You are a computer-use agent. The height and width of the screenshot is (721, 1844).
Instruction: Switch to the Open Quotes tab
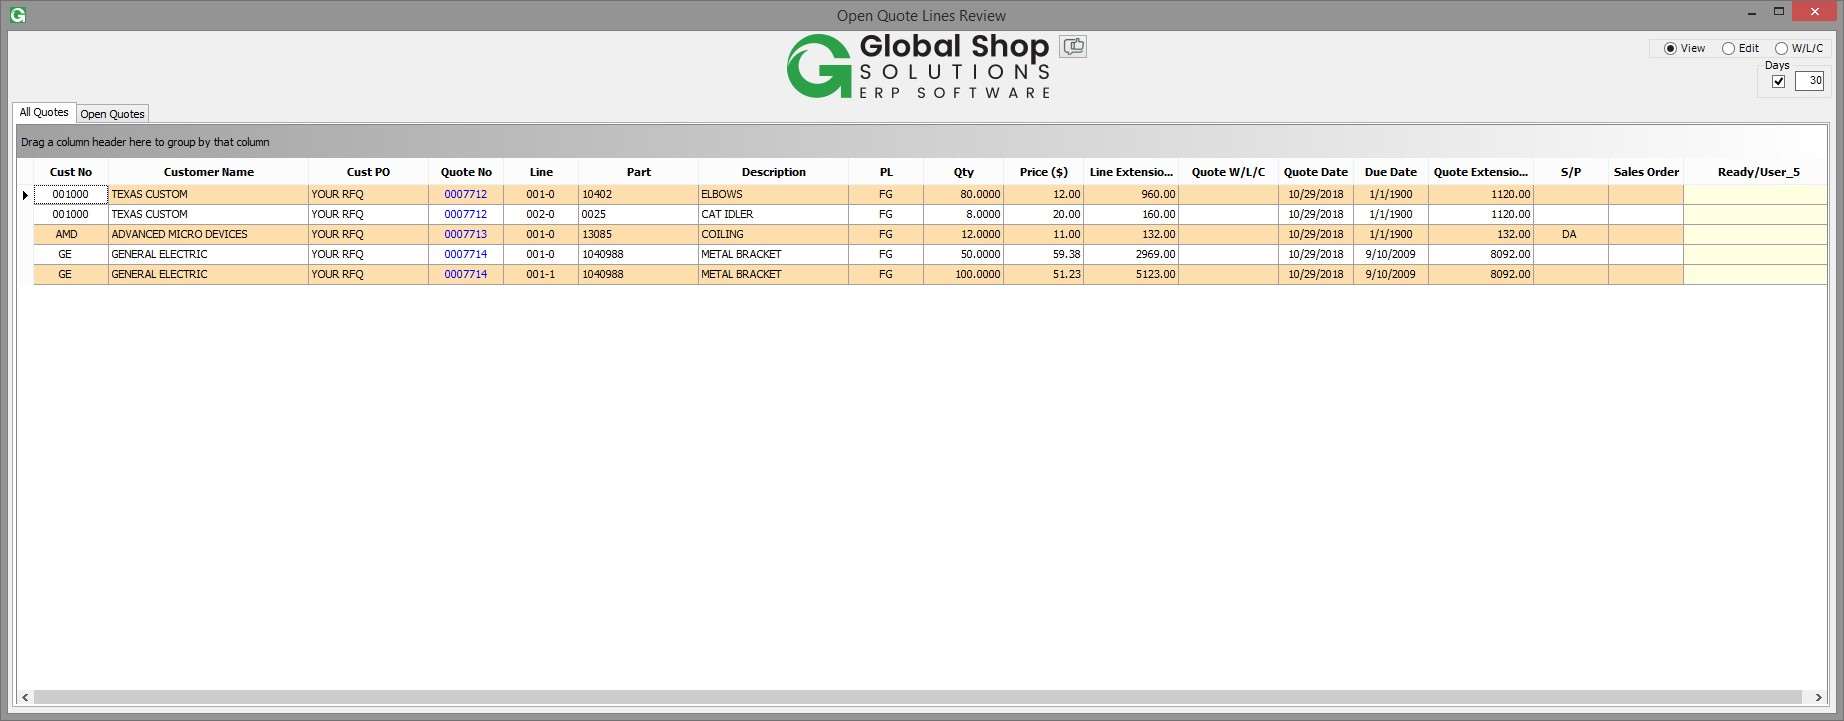[113, 114]
